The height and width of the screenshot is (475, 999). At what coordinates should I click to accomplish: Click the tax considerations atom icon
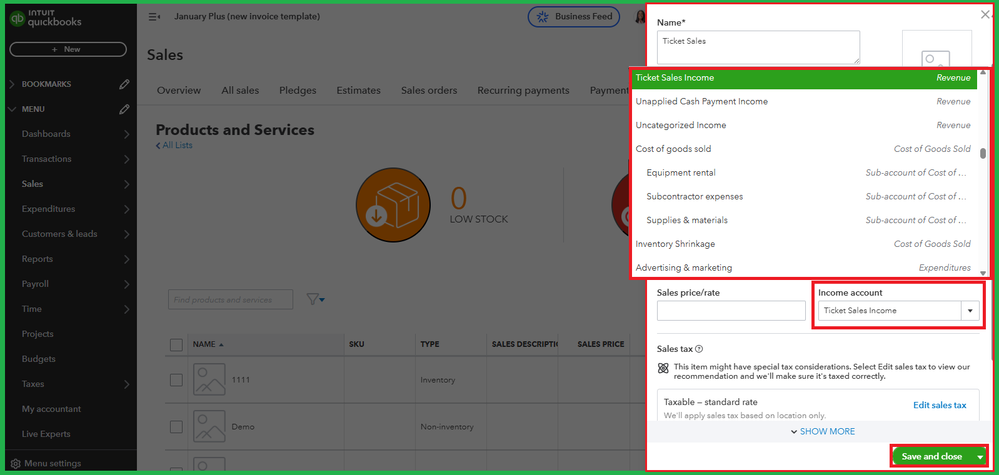click(x=663, y=367)
